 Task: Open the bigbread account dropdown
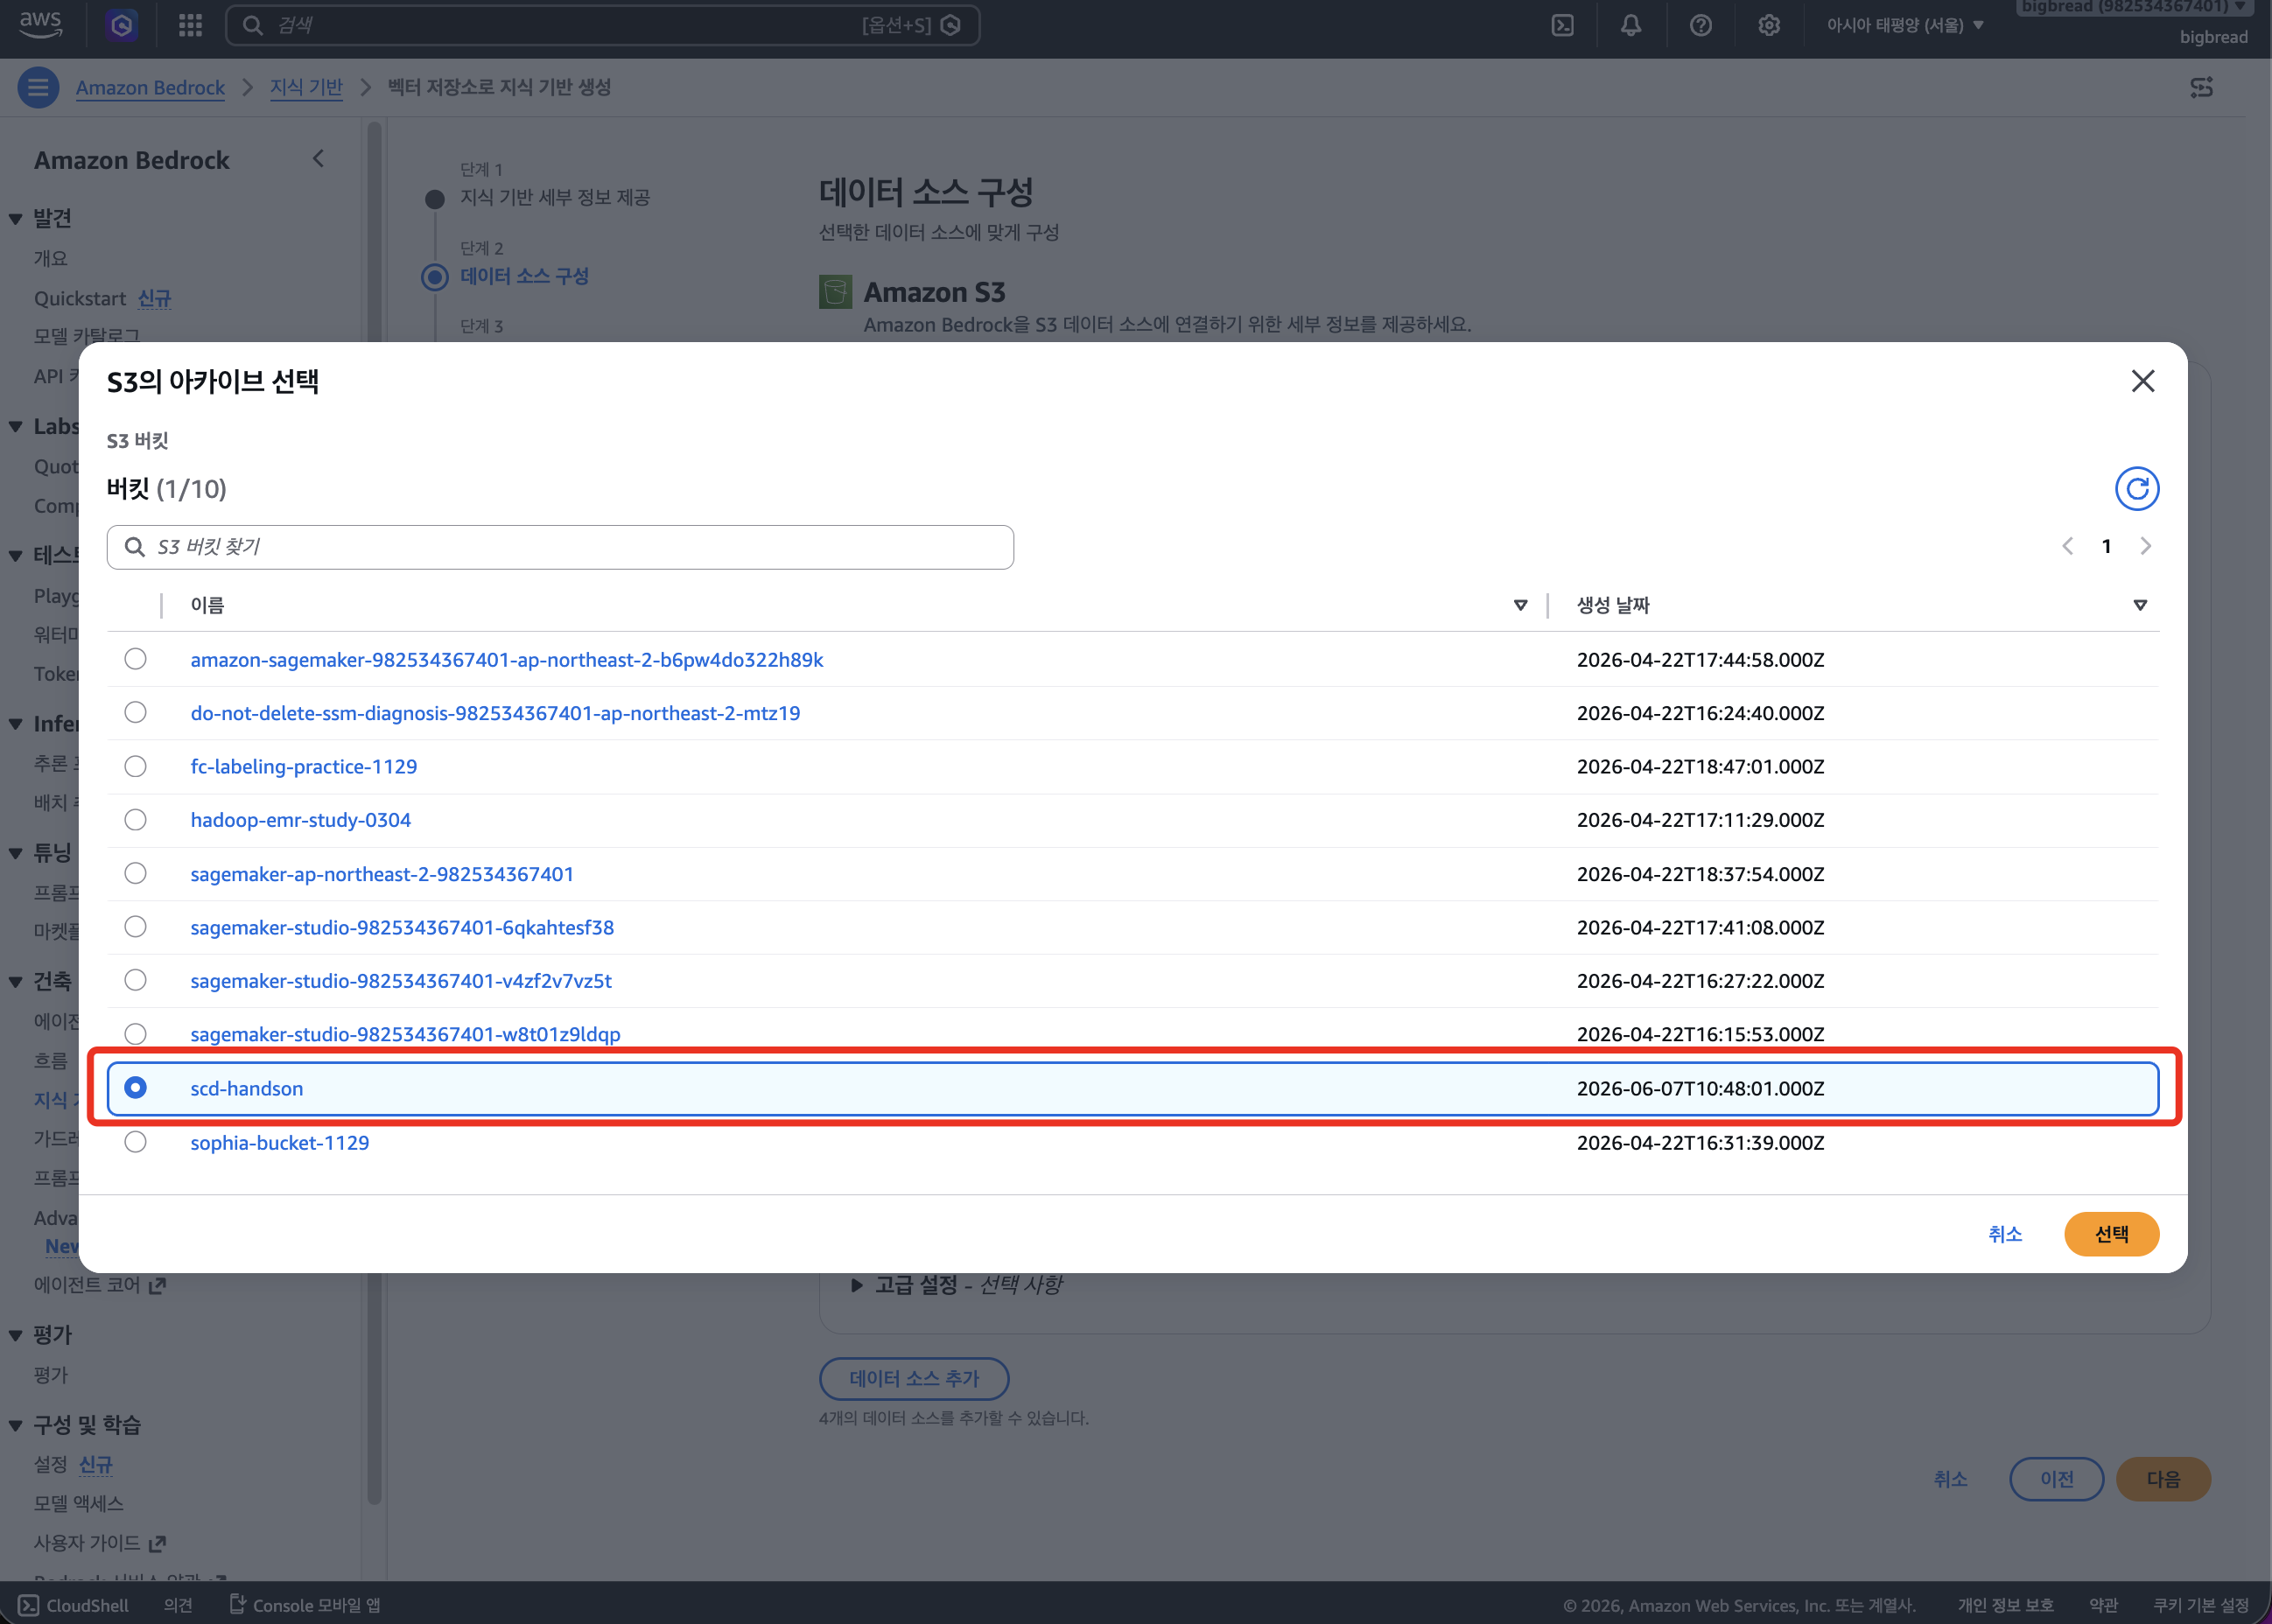pos(2134,8)
